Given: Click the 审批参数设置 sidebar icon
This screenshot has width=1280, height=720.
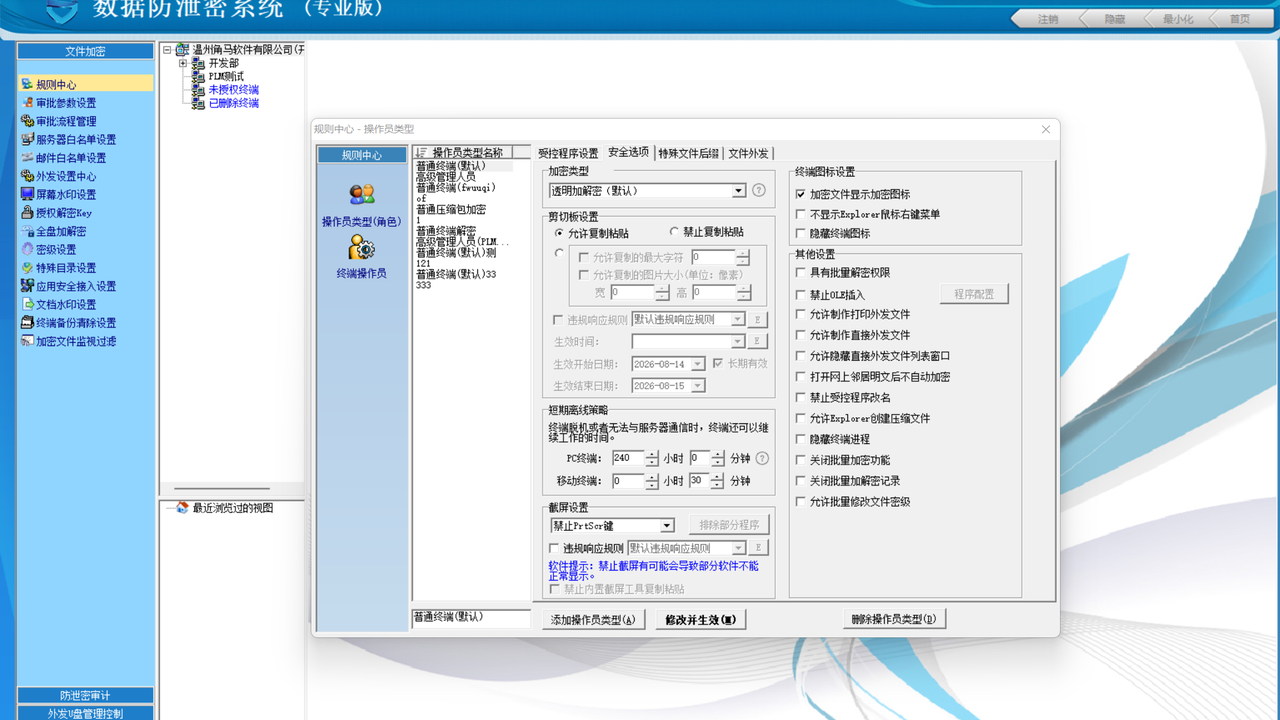Looking at the screenshot, I should [27, 103].
